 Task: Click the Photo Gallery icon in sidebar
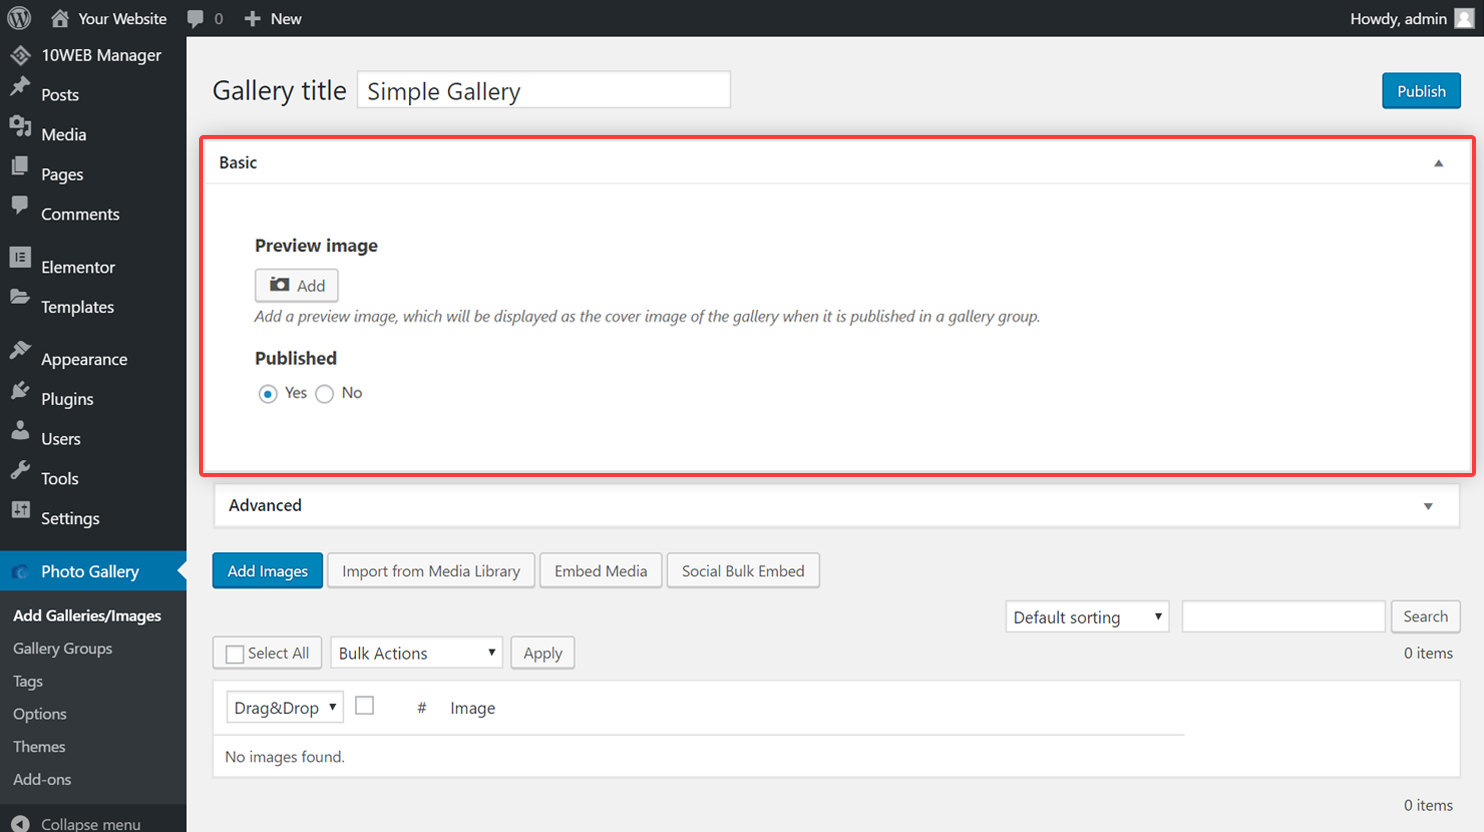[20, 572]
